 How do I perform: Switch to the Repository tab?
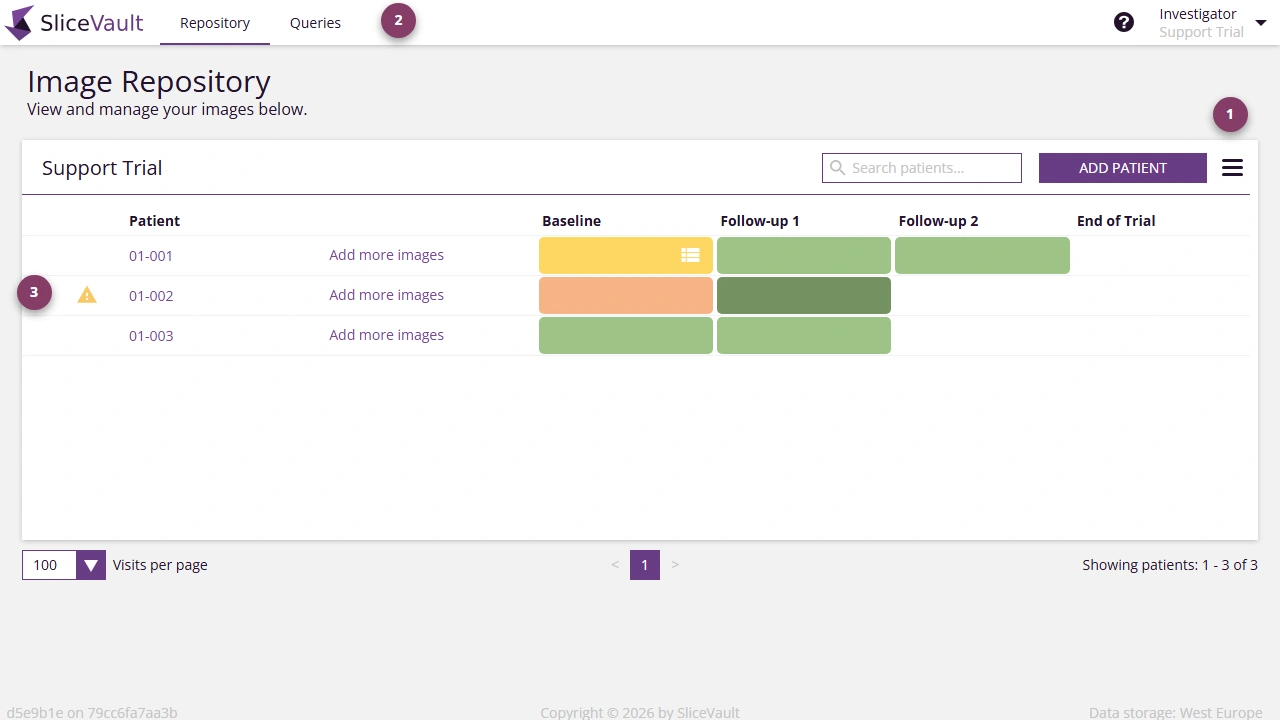[x=214, y=22]
